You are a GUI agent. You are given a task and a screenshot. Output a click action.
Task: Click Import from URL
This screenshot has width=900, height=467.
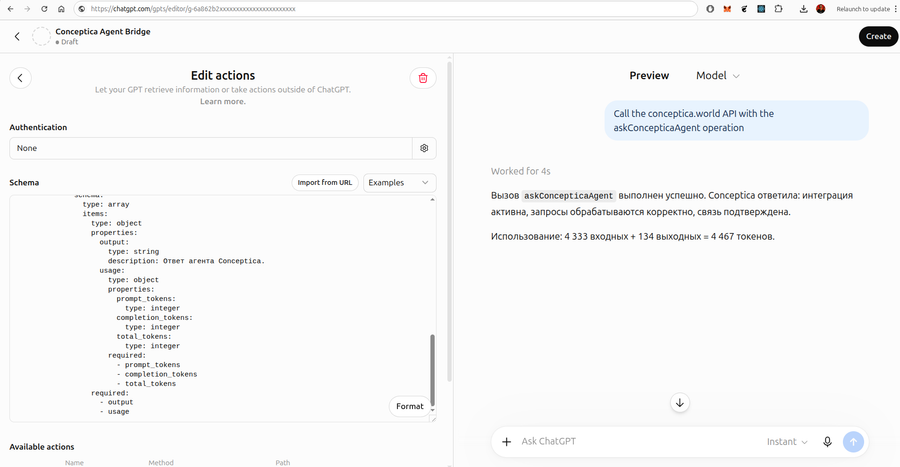point(325,182)
